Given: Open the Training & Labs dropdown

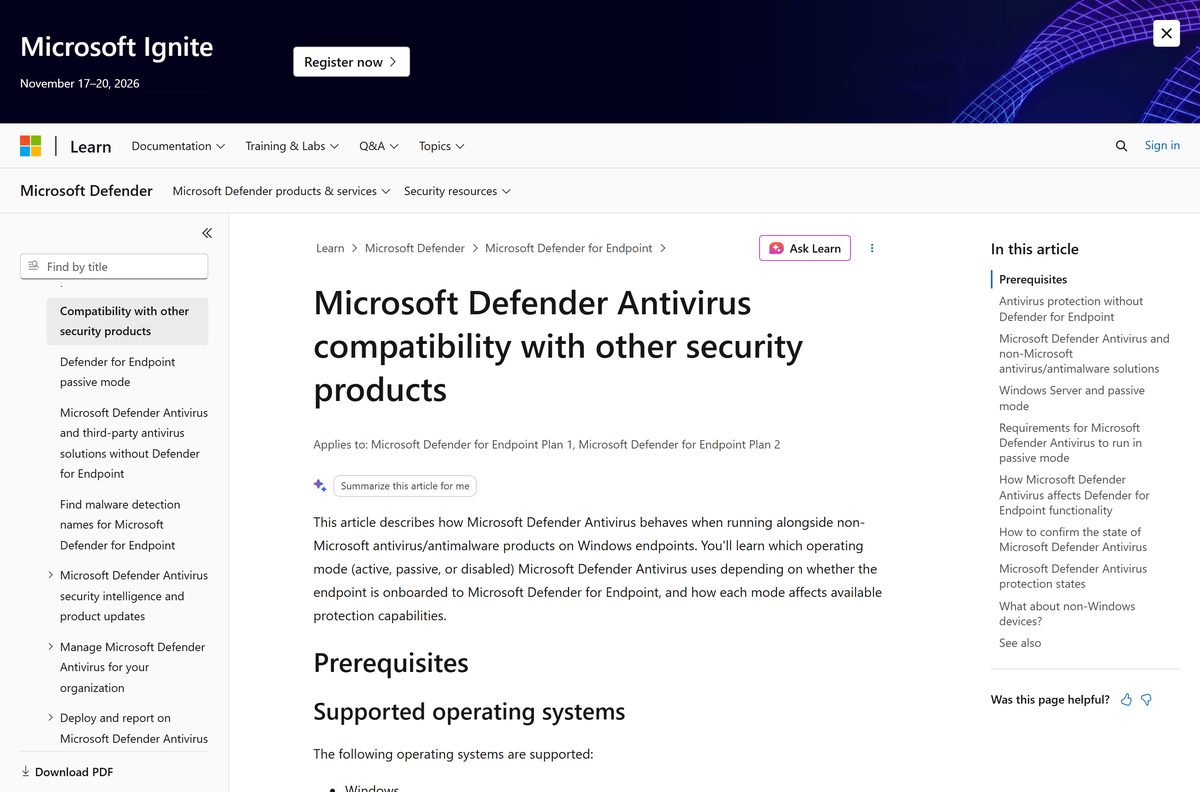Looking at the screenshot, I should coord(292,146).
